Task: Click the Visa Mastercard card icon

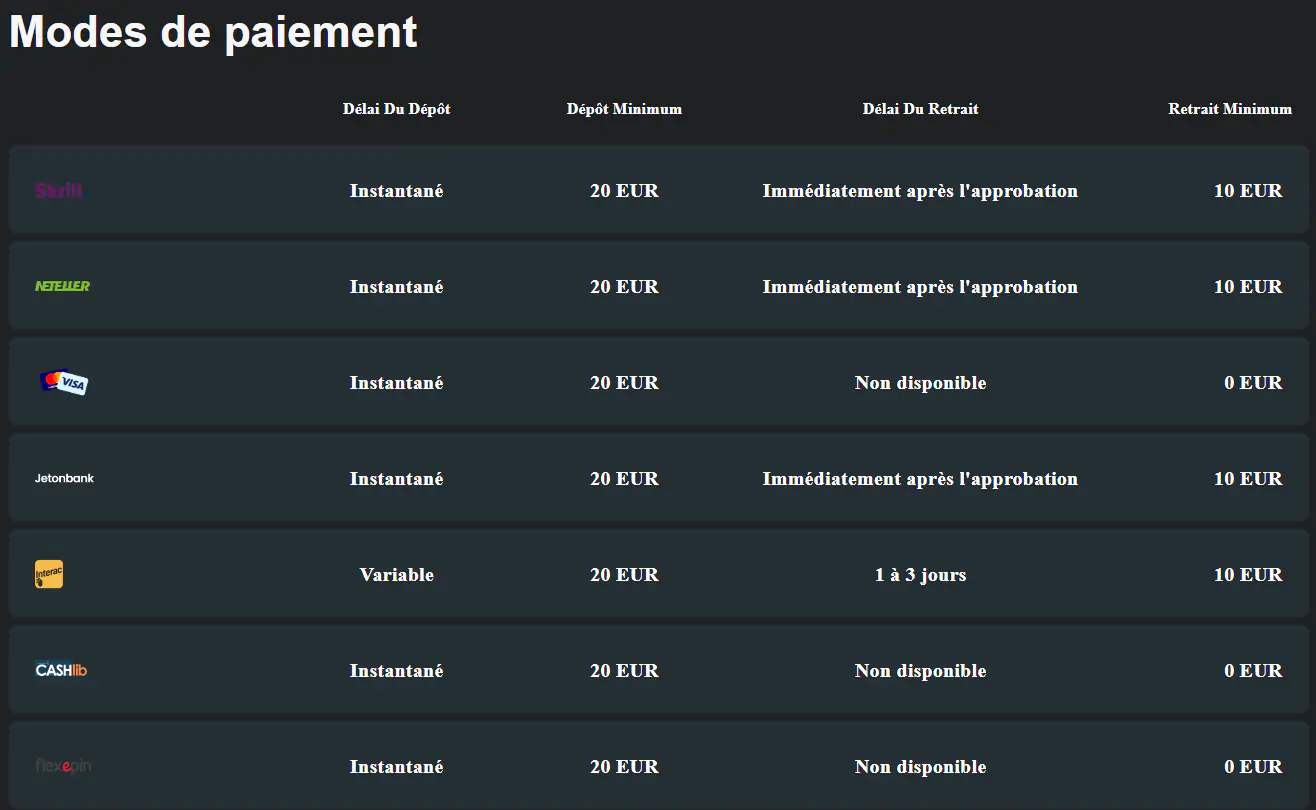Action: tap(64, 382)
